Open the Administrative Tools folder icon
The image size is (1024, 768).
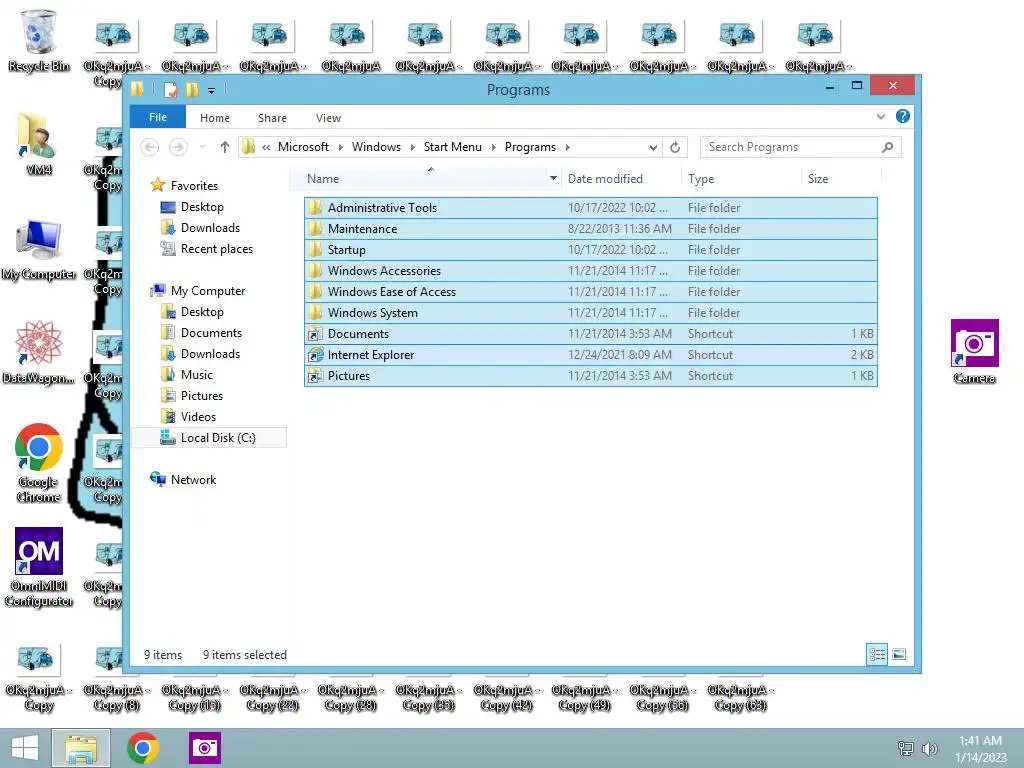[316, 208]
